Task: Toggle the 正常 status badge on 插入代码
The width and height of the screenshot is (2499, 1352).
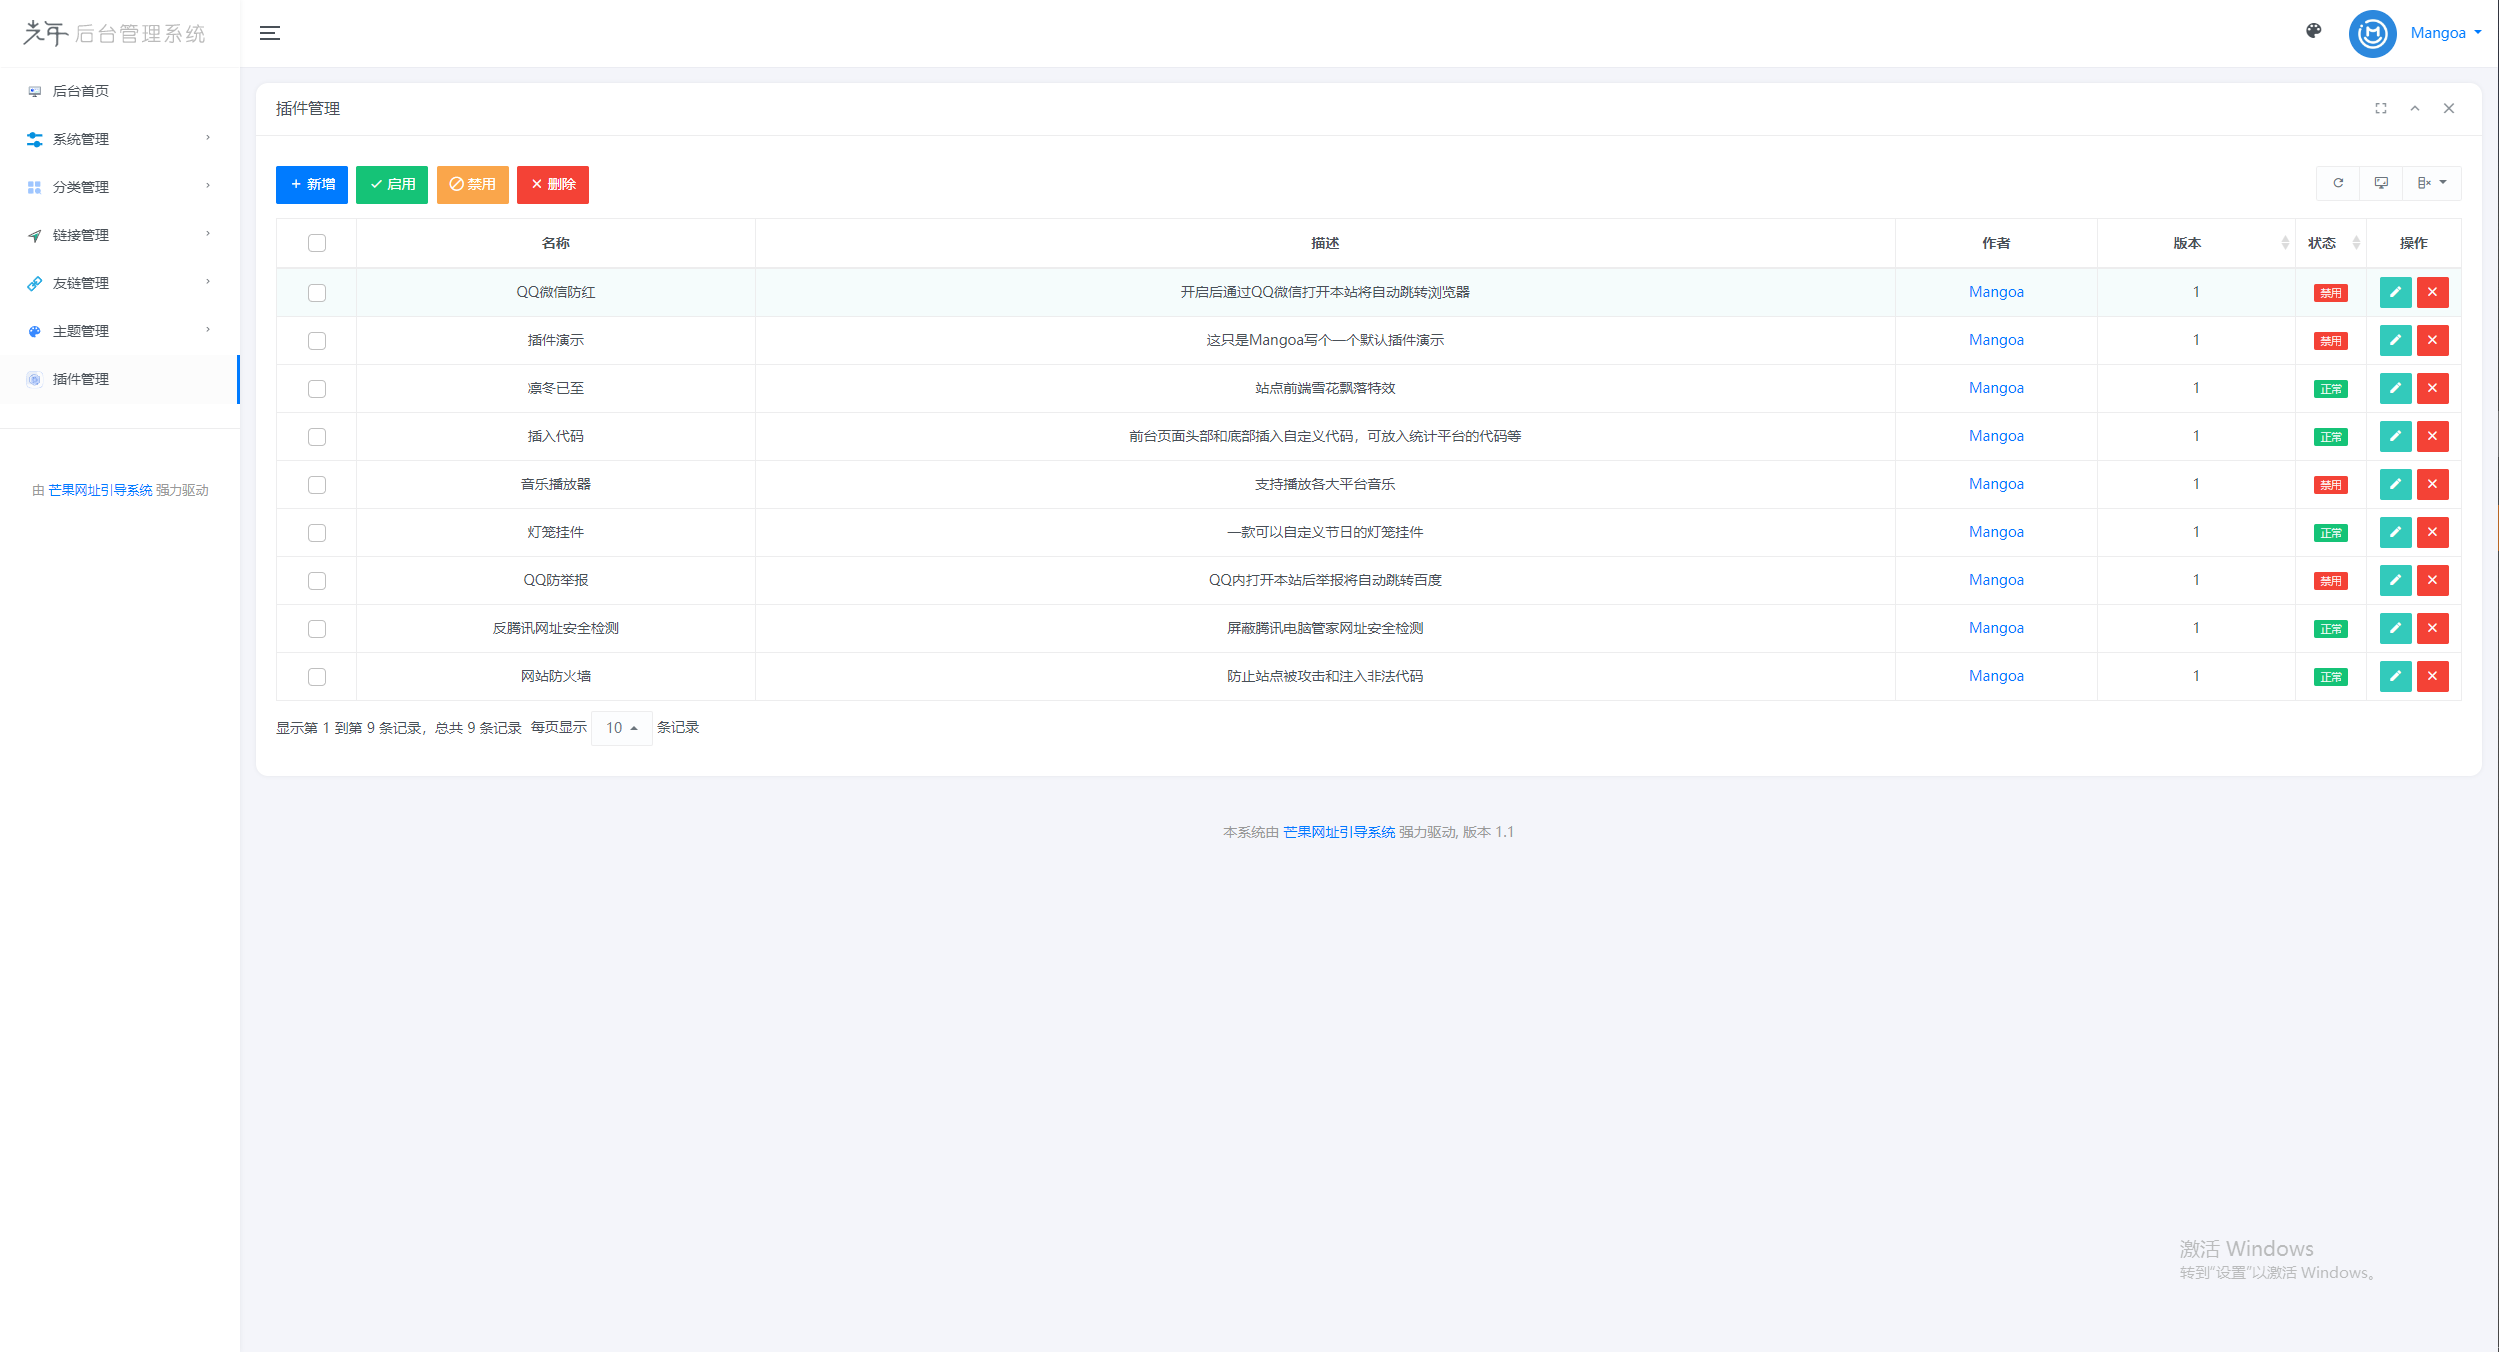Action: tap(2329, 436)
